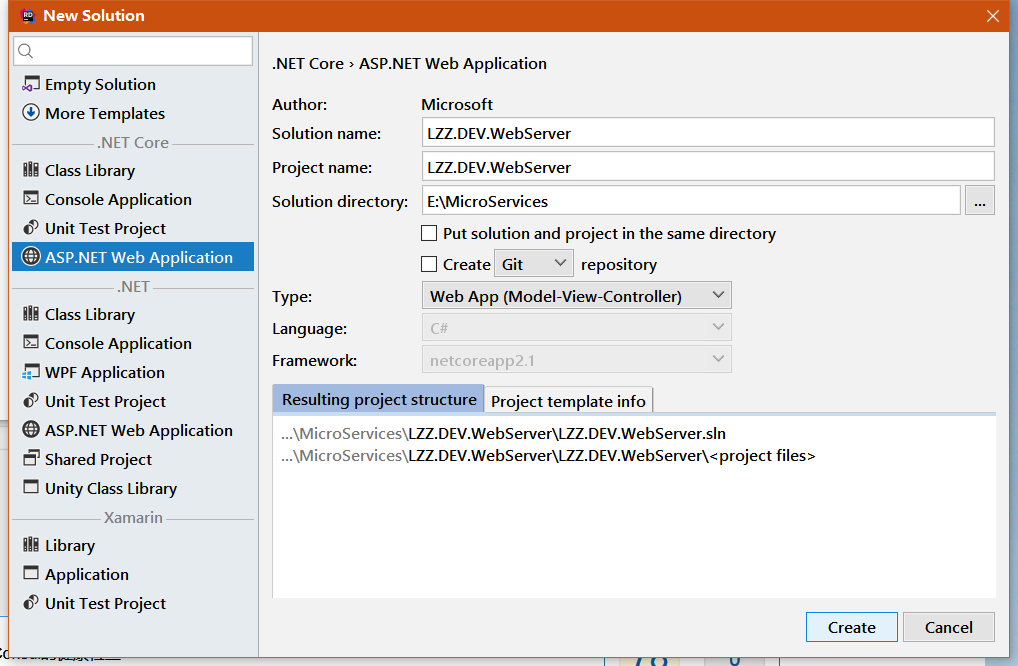Select the .NET Class Library icon
Viewport: 1018px width, 666px height.
(x=31, y=314)
